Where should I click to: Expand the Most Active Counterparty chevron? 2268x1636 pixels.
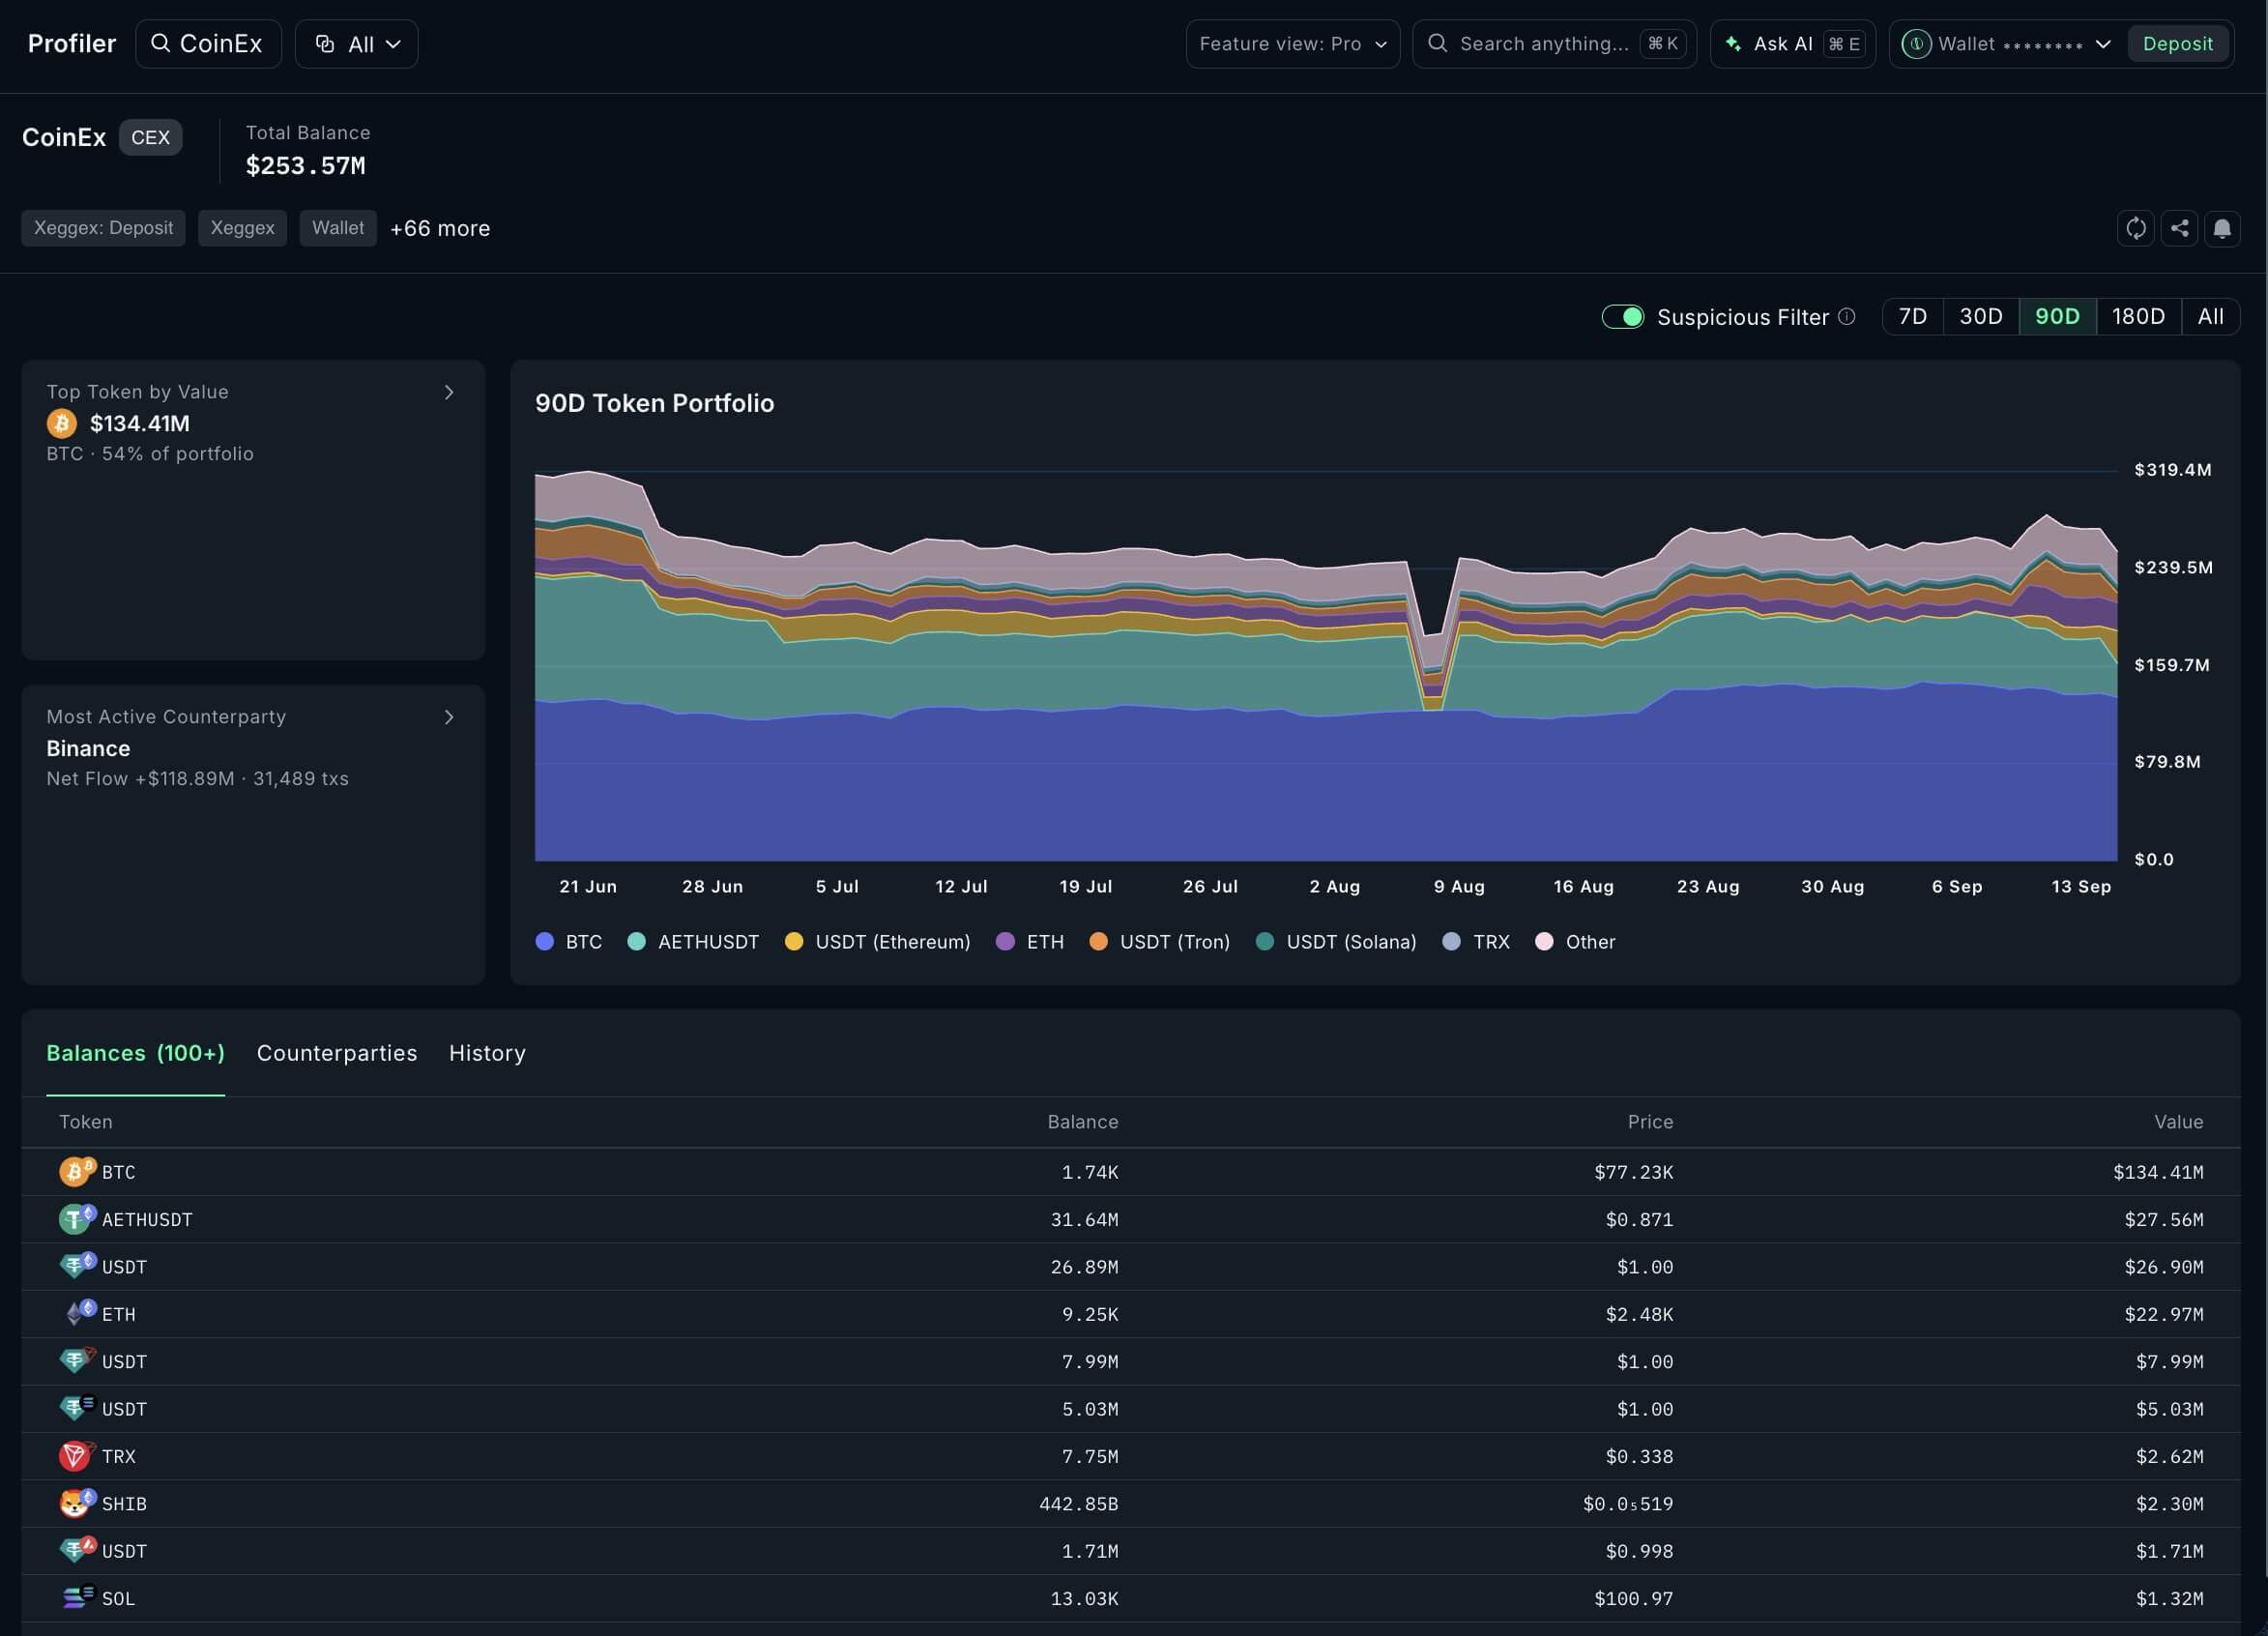click(x=449, y=717)
